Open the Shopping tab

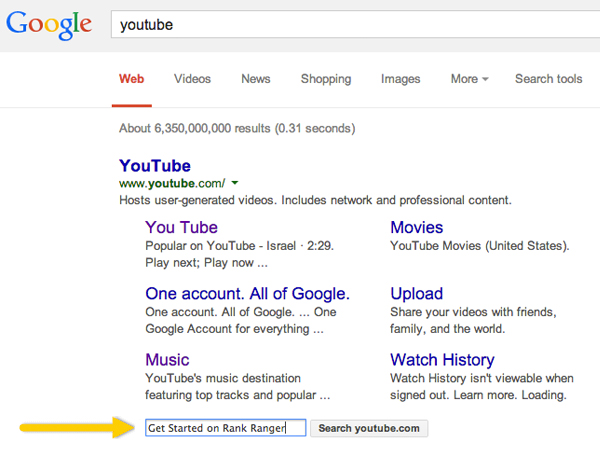(x=325, y=79)
